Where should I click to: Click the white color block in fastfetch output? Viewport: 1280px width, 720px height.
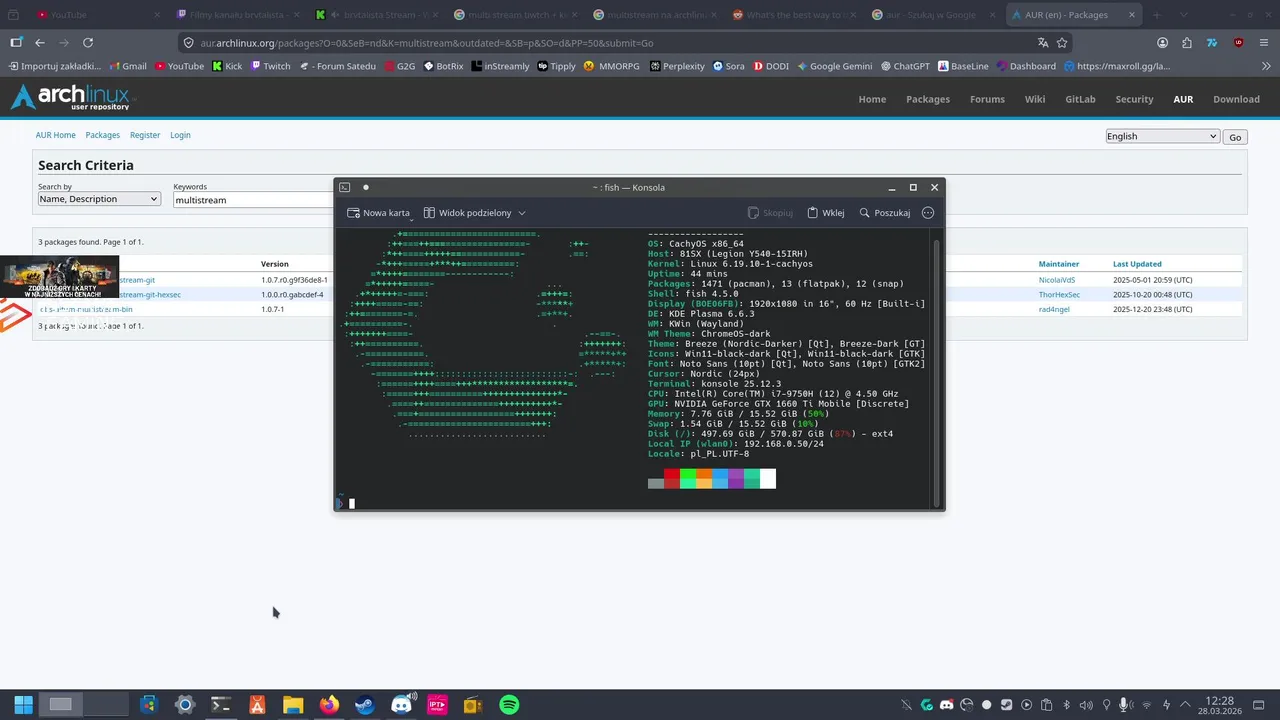click(x=768, y=479)
